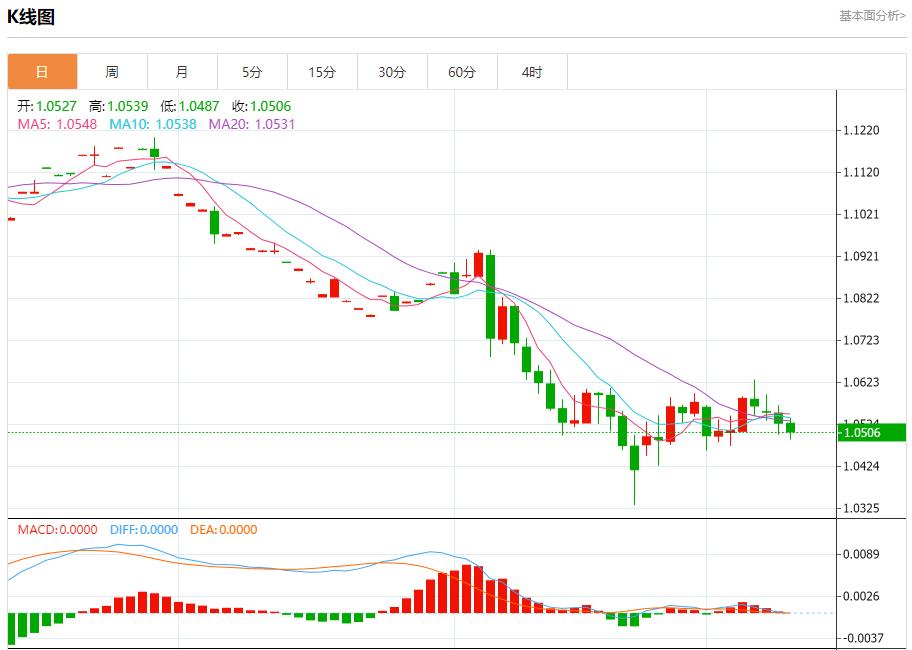Switch to 60分 timeframe
Screen dimensions: 912x650
462,72
